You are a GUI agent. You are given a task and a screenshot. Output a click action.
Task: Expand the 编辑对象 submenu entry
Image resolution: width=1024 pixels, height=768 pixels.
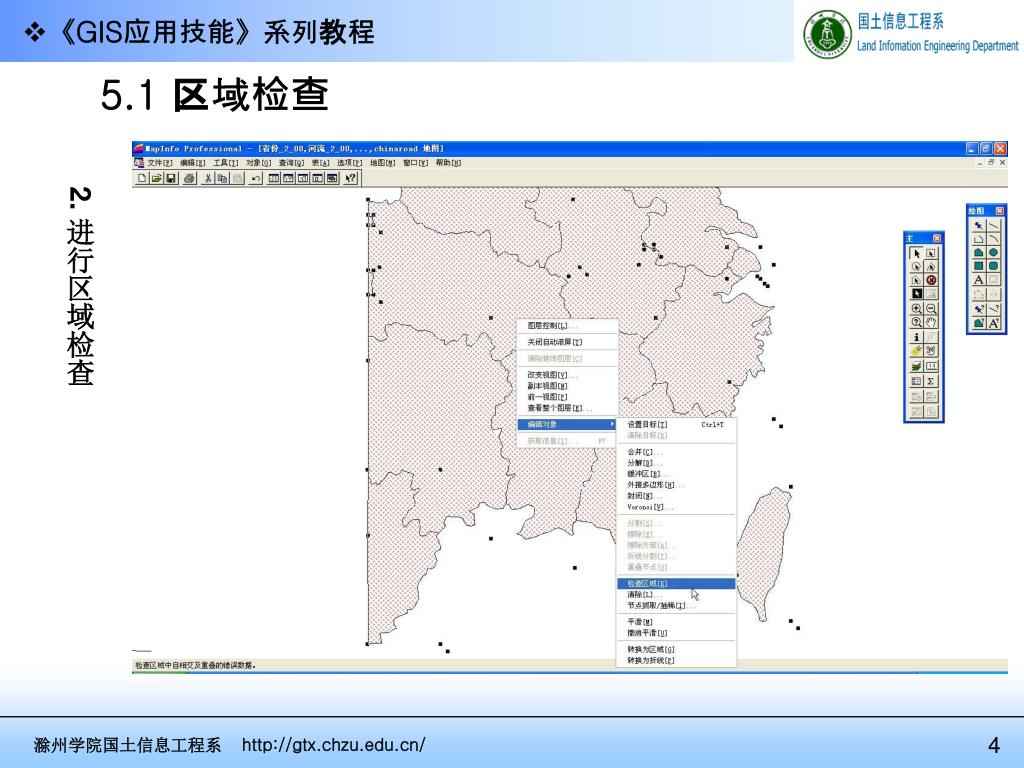[567, 424]
